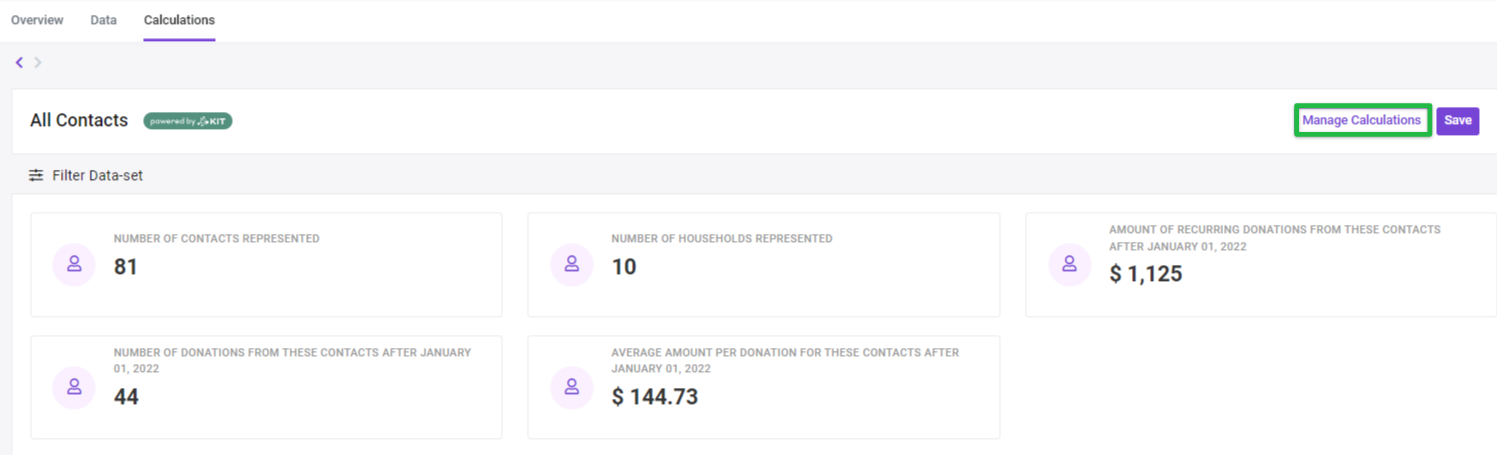Click the person icon for Number of Donations
Screen dimensions: 1497x455
(x=73, y=387)
